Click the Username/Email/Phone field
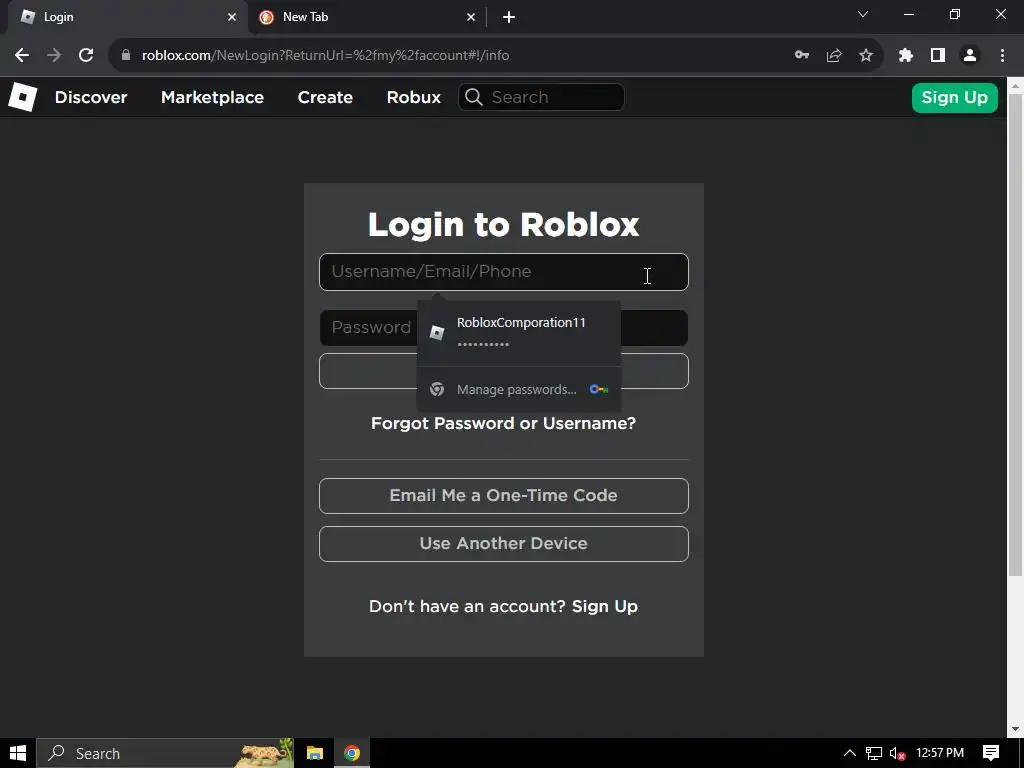The width and height of the screenshot is (1024, 768). [x=504, y=272]
